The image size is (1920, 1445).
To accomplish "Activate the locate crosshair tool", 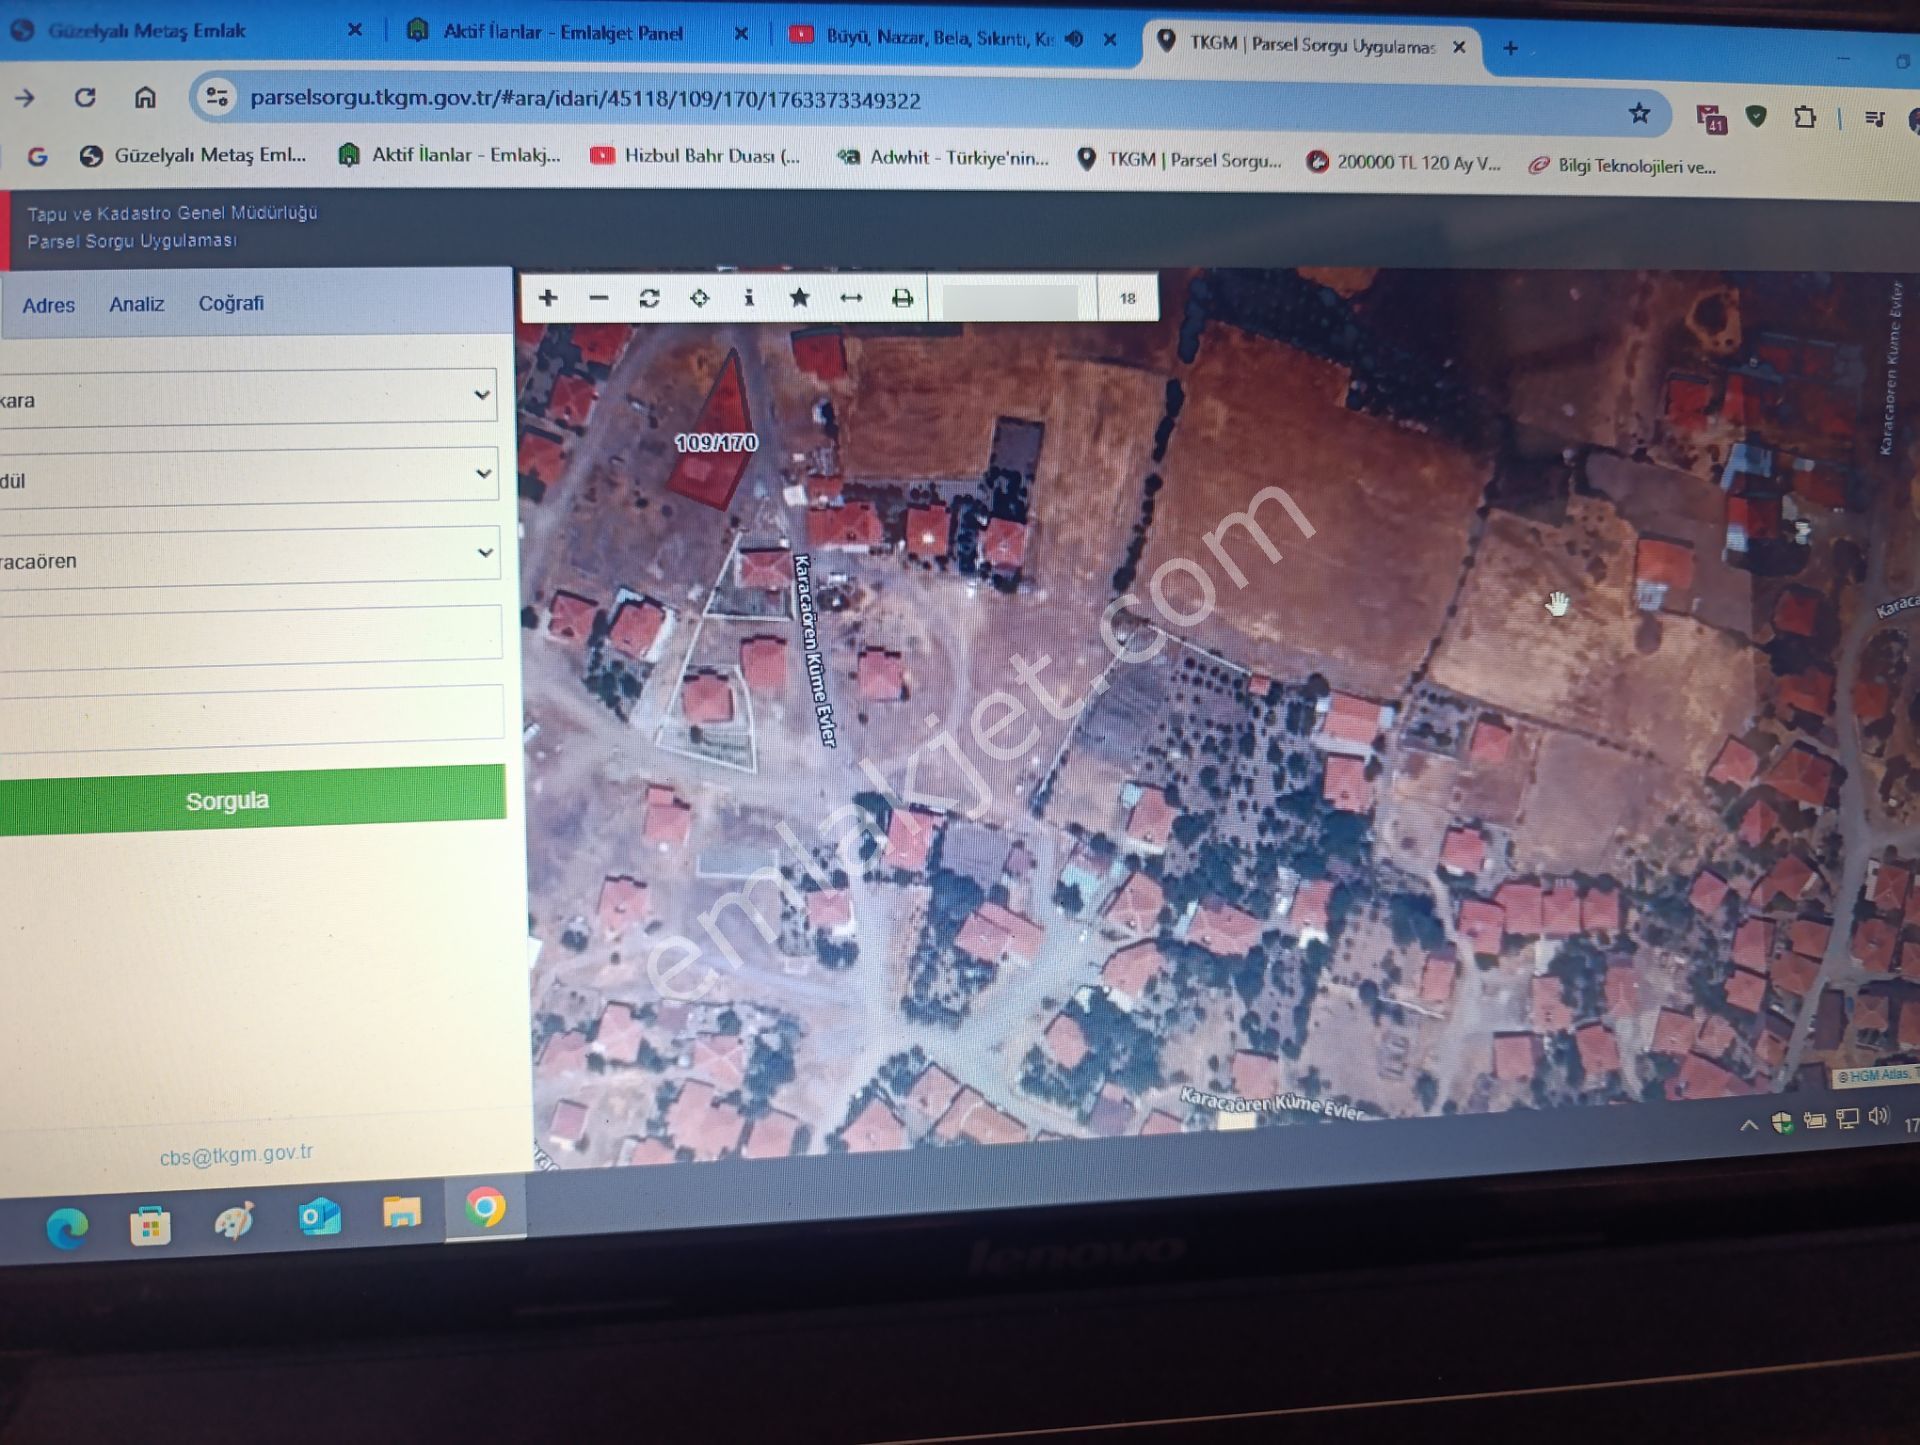I will (700, 298).
